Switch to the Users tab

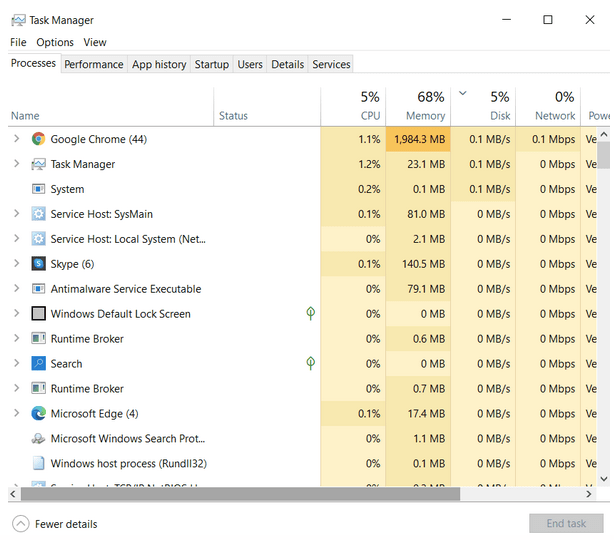[250, 64]
